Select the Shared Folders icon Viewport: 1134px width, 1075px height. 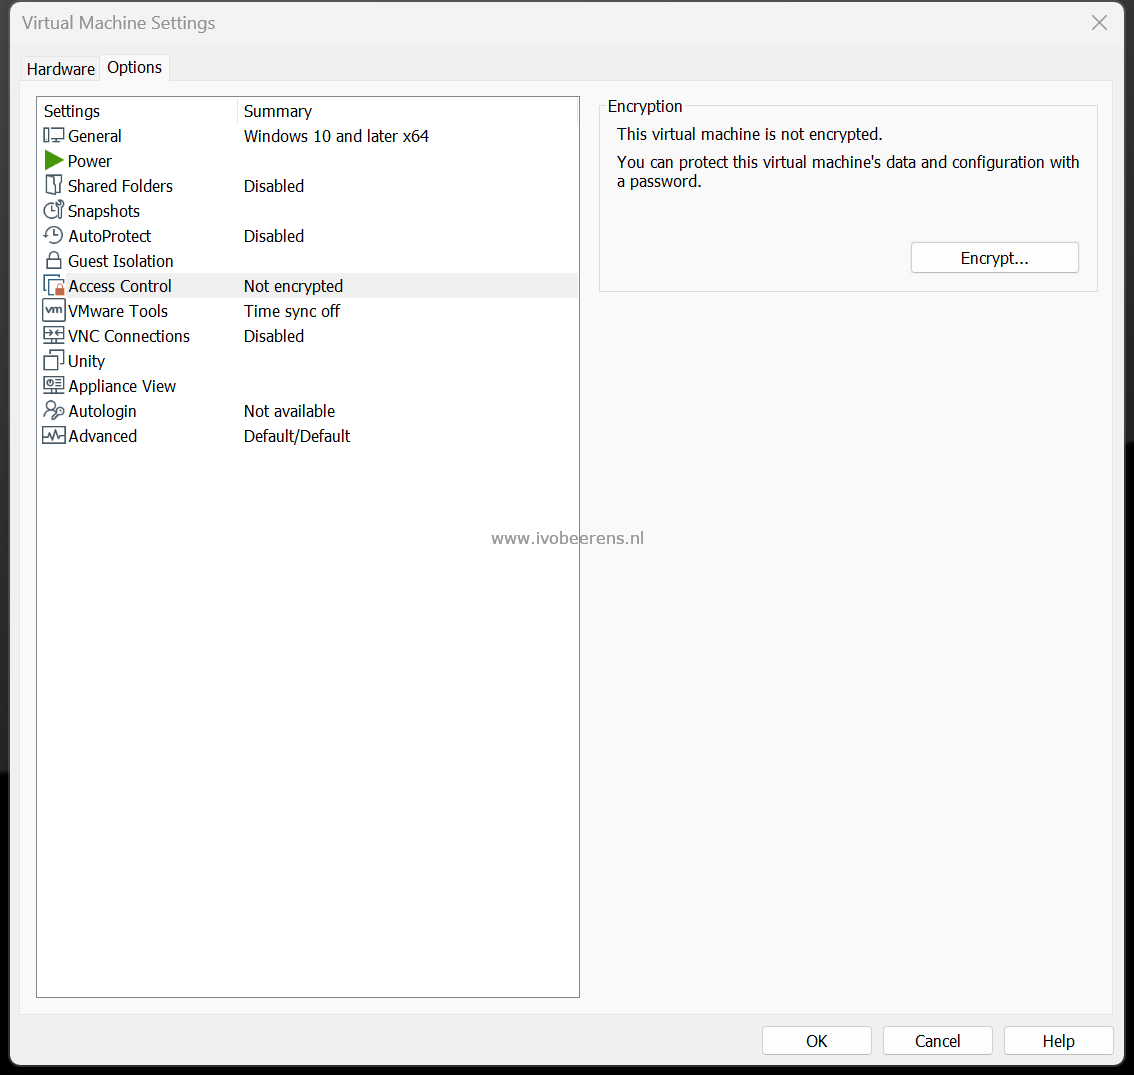(x=54, y=185)
